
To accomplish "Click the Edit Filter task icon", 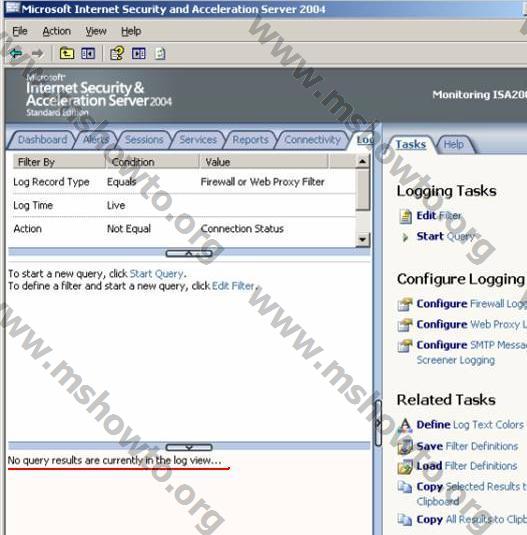I will click(406, 216).
